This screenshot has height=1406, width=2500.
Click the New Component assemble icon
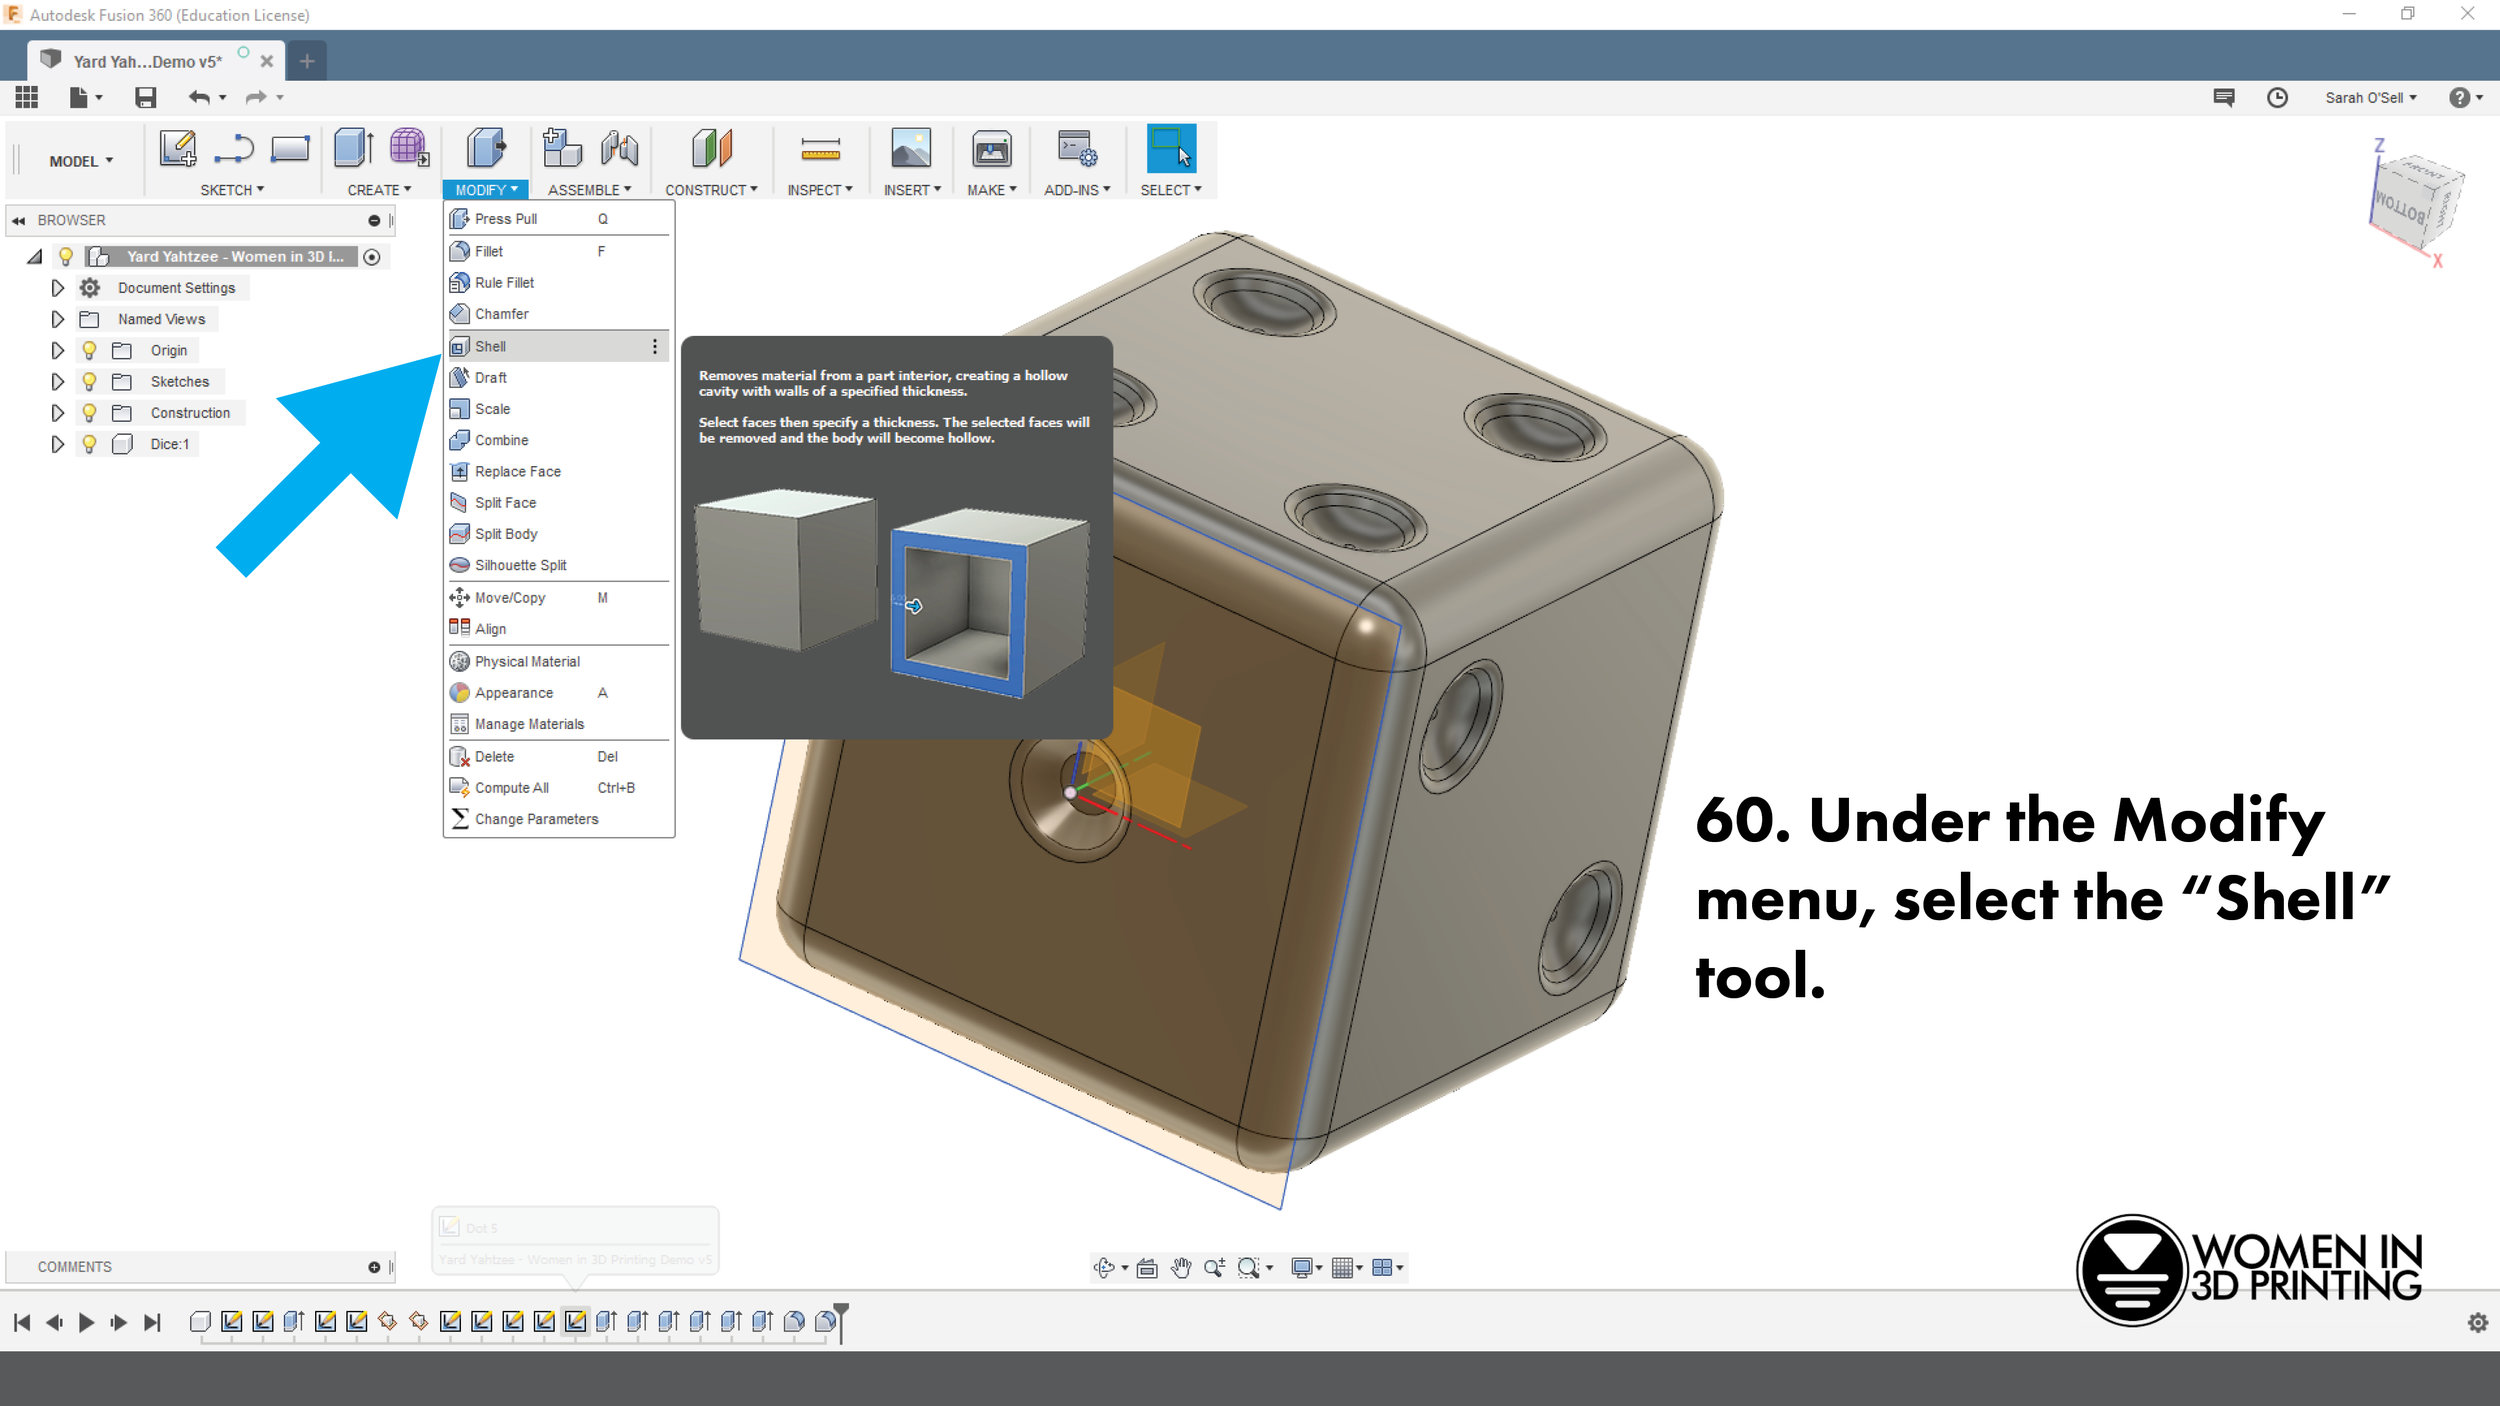click(561, 148)
